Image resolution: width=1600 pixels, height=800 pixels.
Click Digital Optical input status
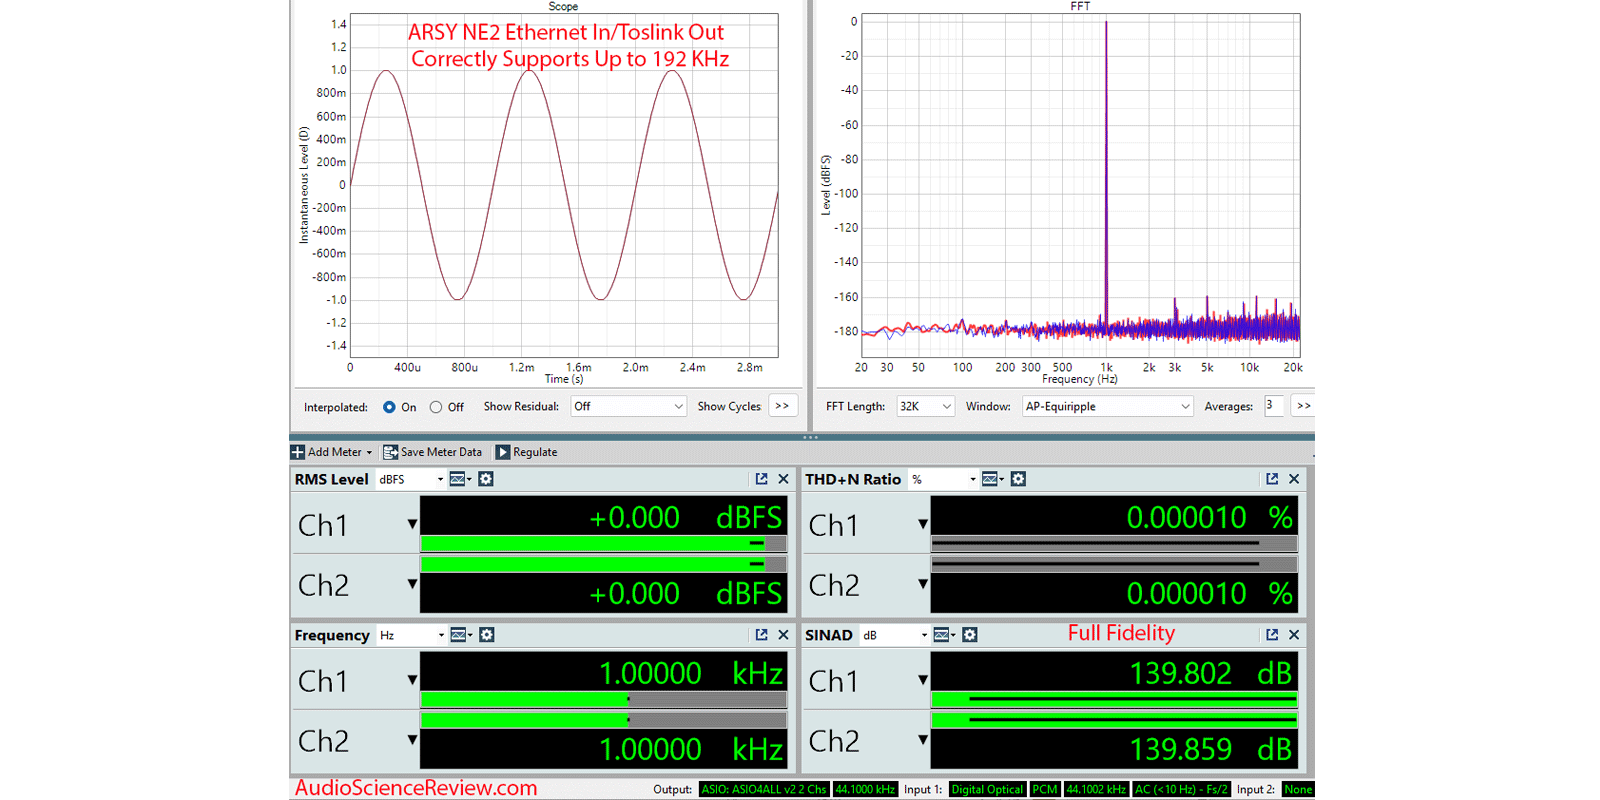(986, 789)
